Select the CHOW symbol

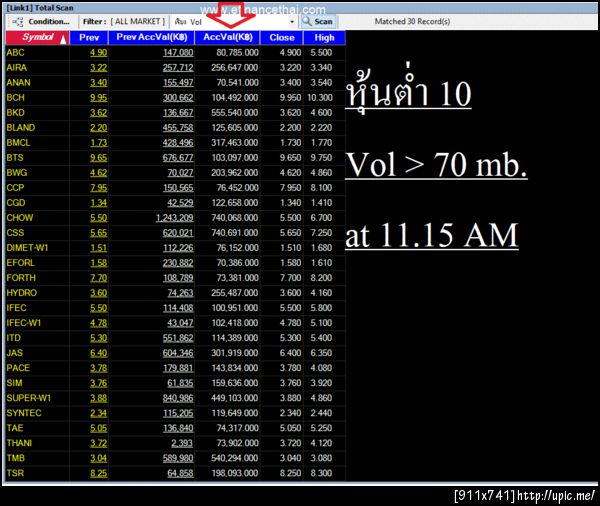click(20, 218)
